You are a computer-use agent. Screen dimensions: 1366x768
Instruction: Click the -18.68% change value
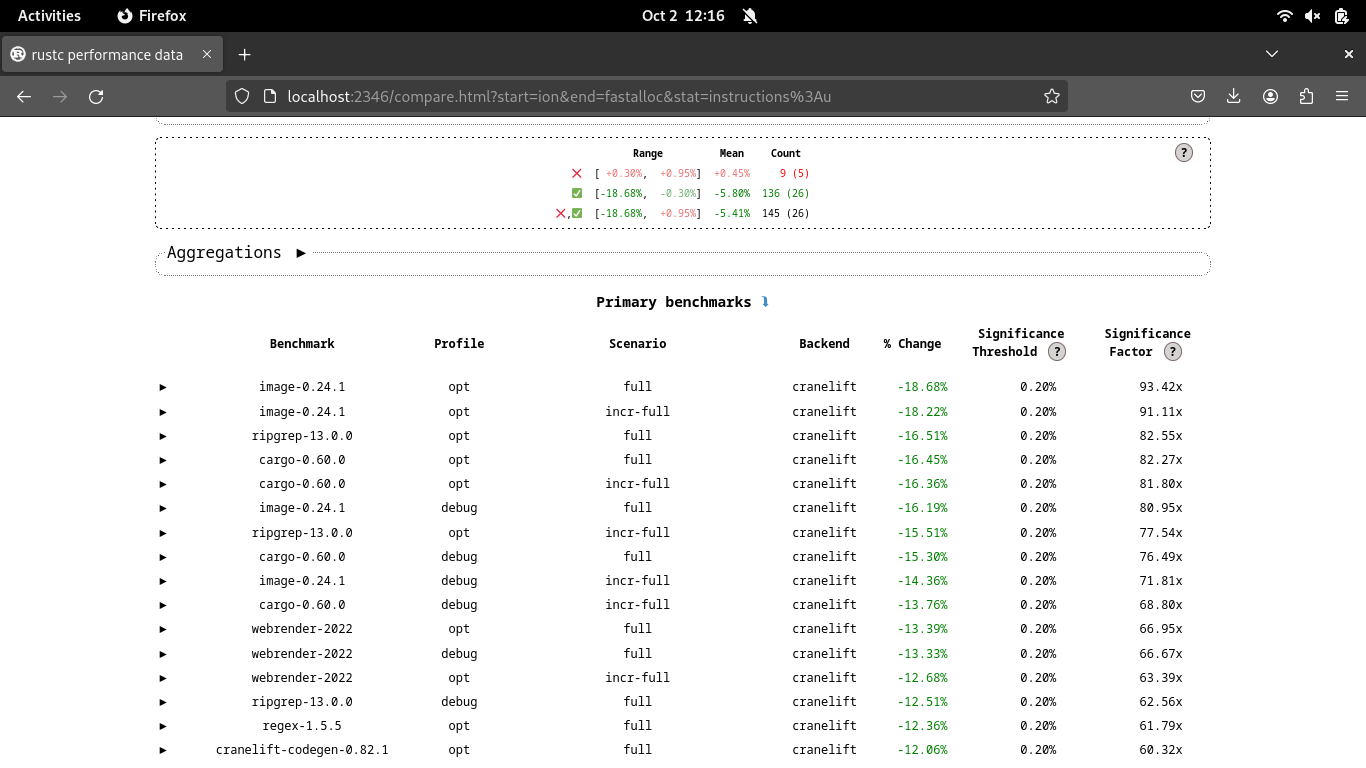922,387
